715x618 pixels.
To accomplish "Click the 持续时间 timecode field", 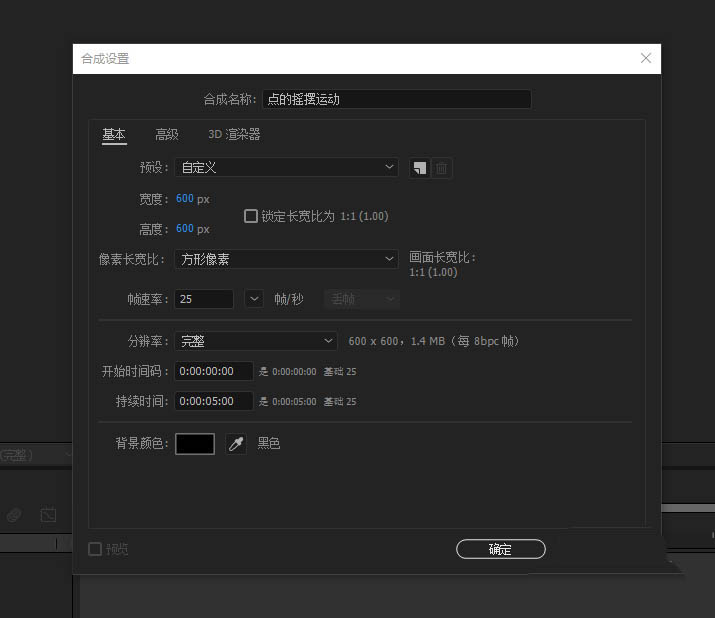I will (x=213, y=401).
